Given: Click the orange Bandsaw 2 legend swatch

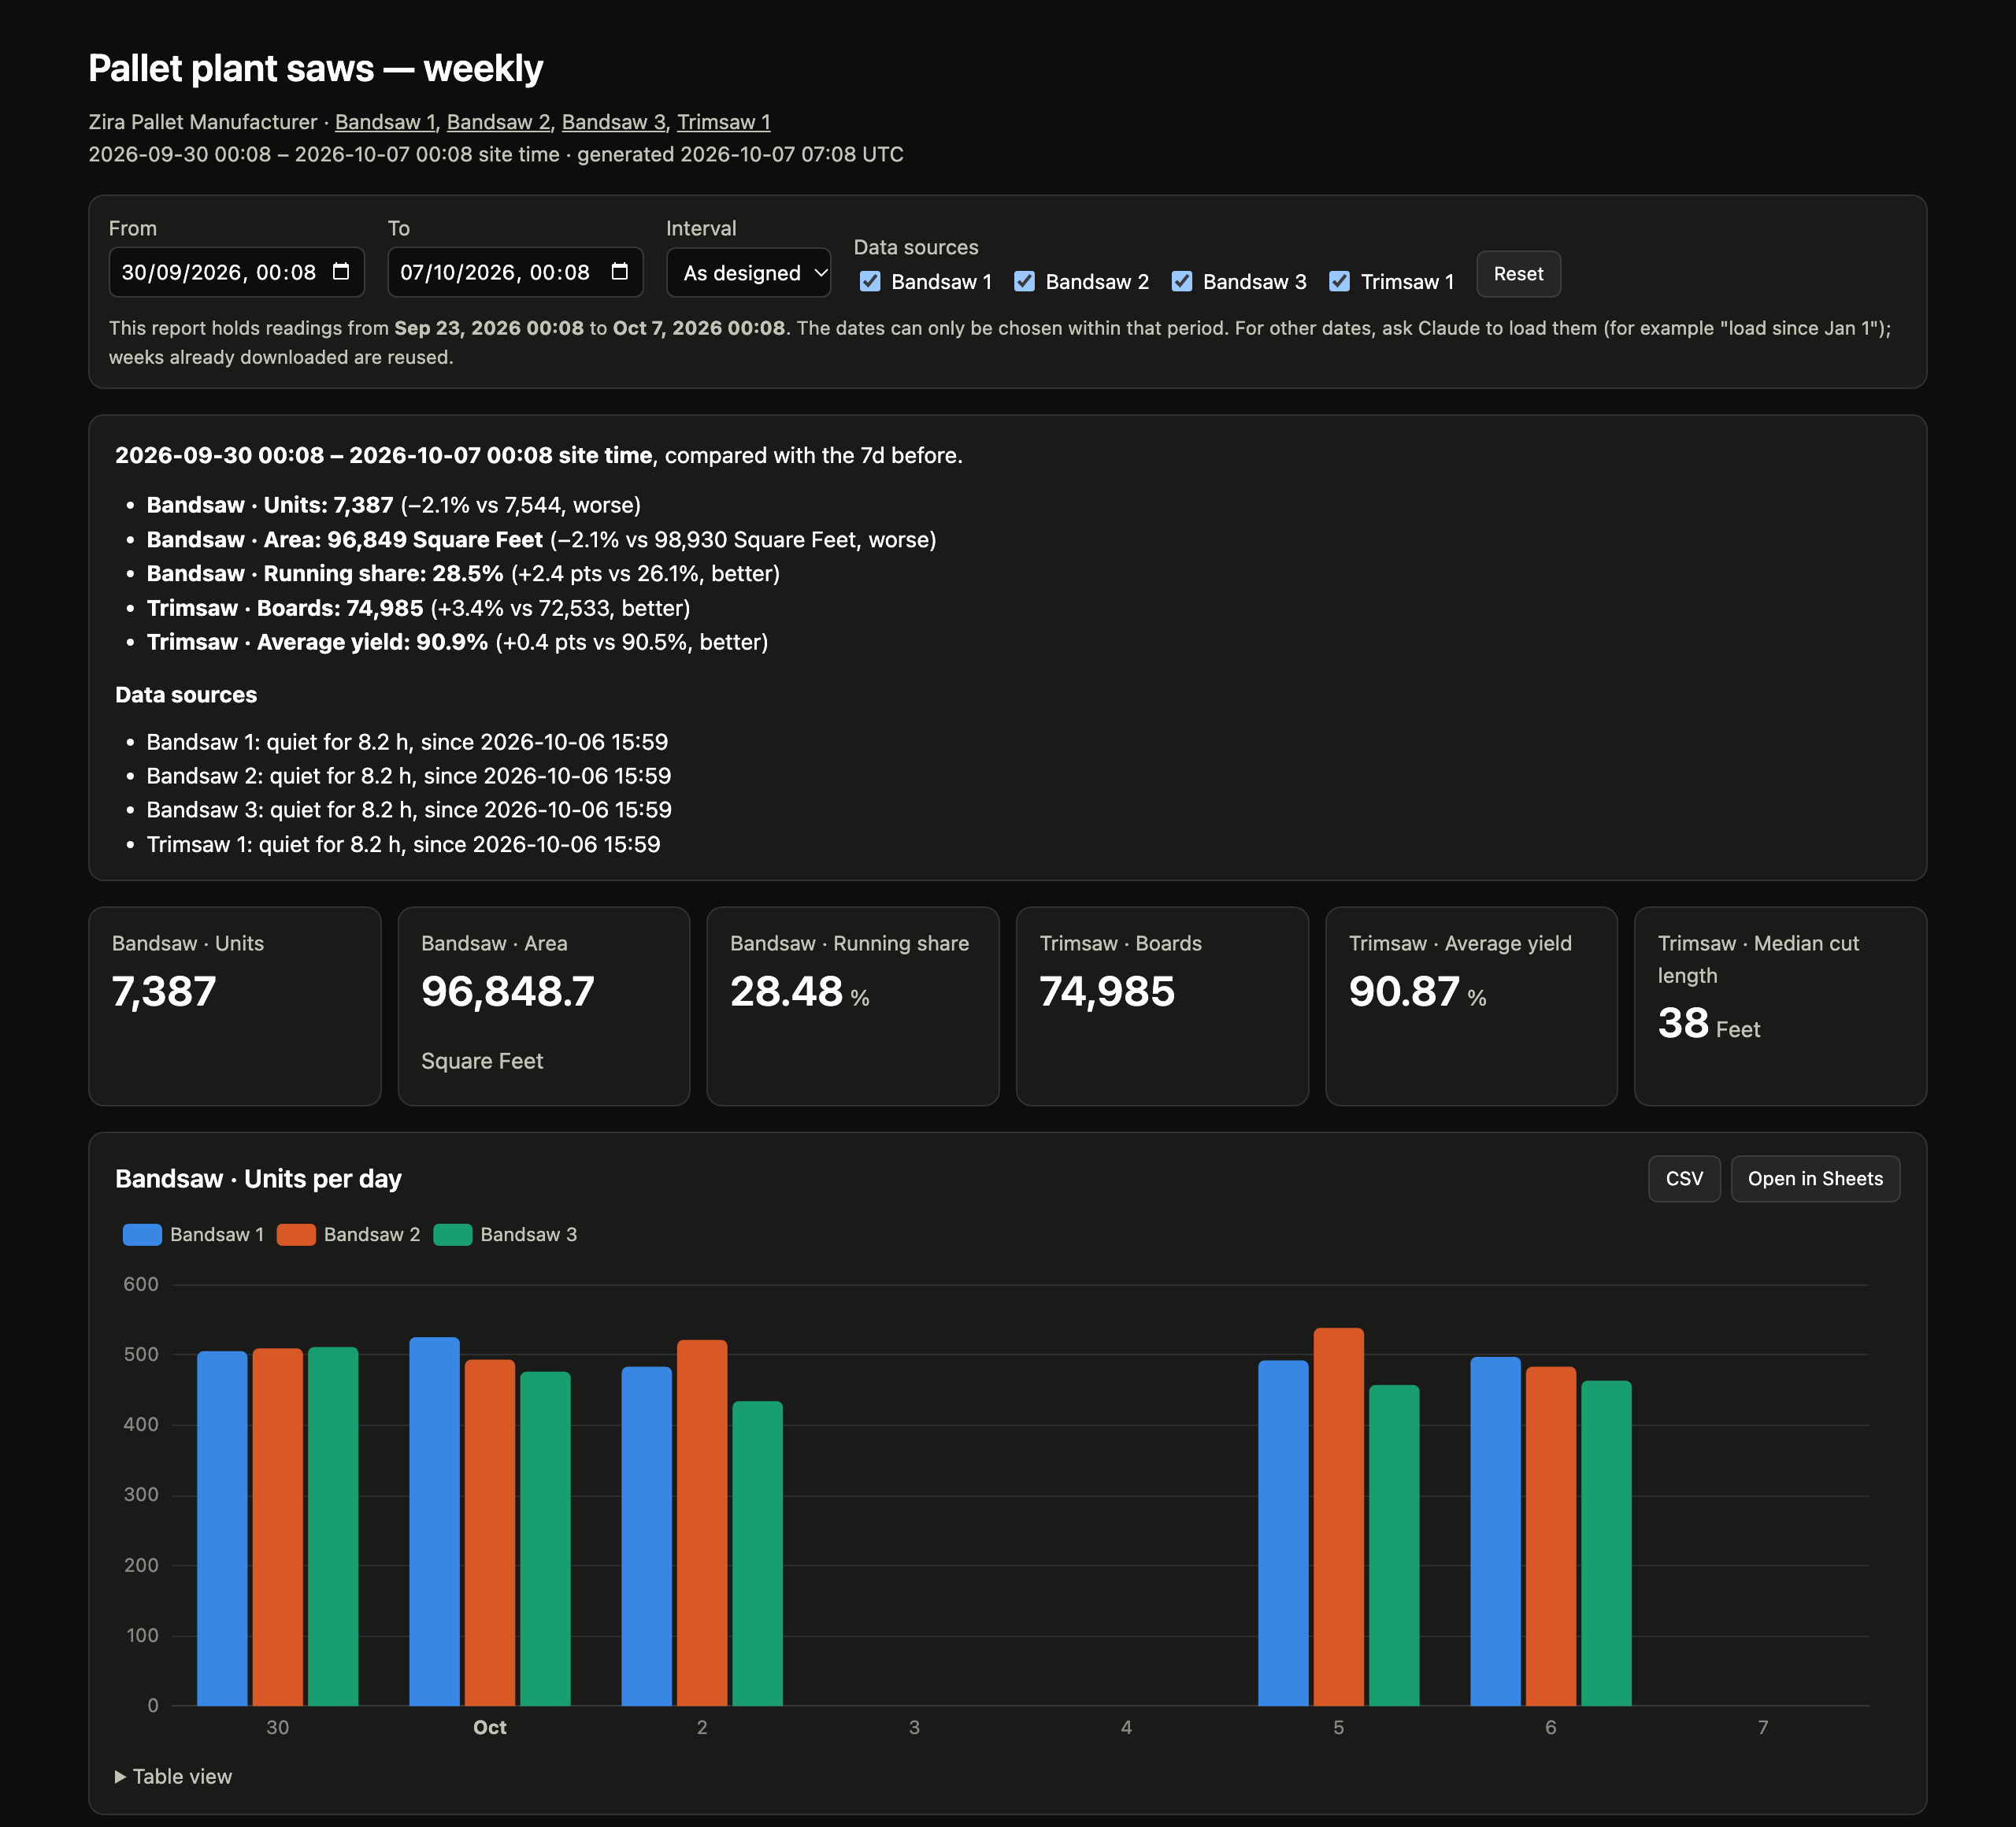Looking at the screenshot, I should point(296,1235).
